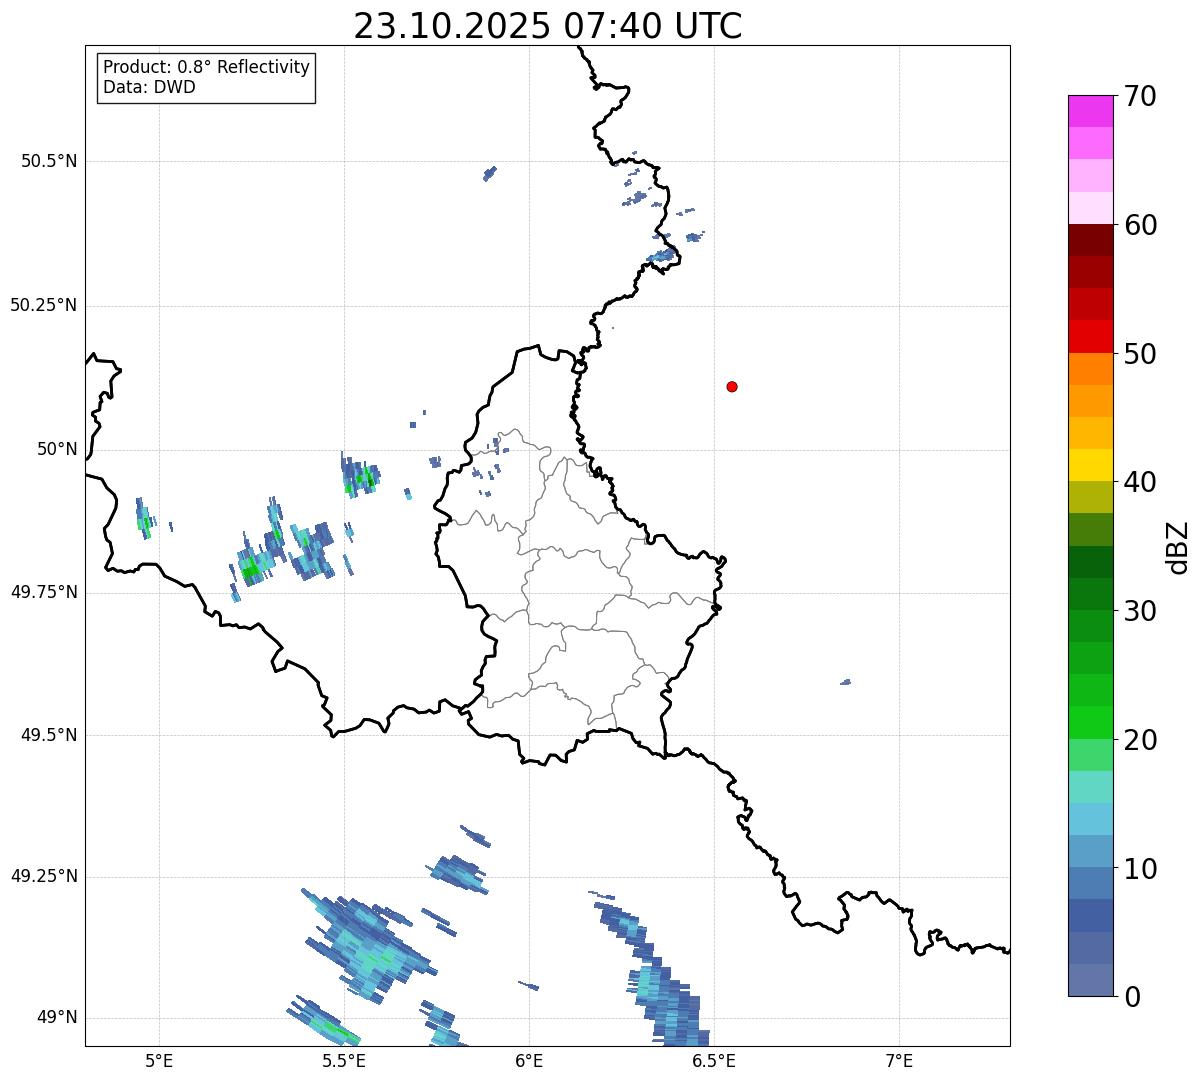Click the title "23.10.2025 07:40 UTC"
The image size is (1202, 1081).
click(x=548, y=26)
